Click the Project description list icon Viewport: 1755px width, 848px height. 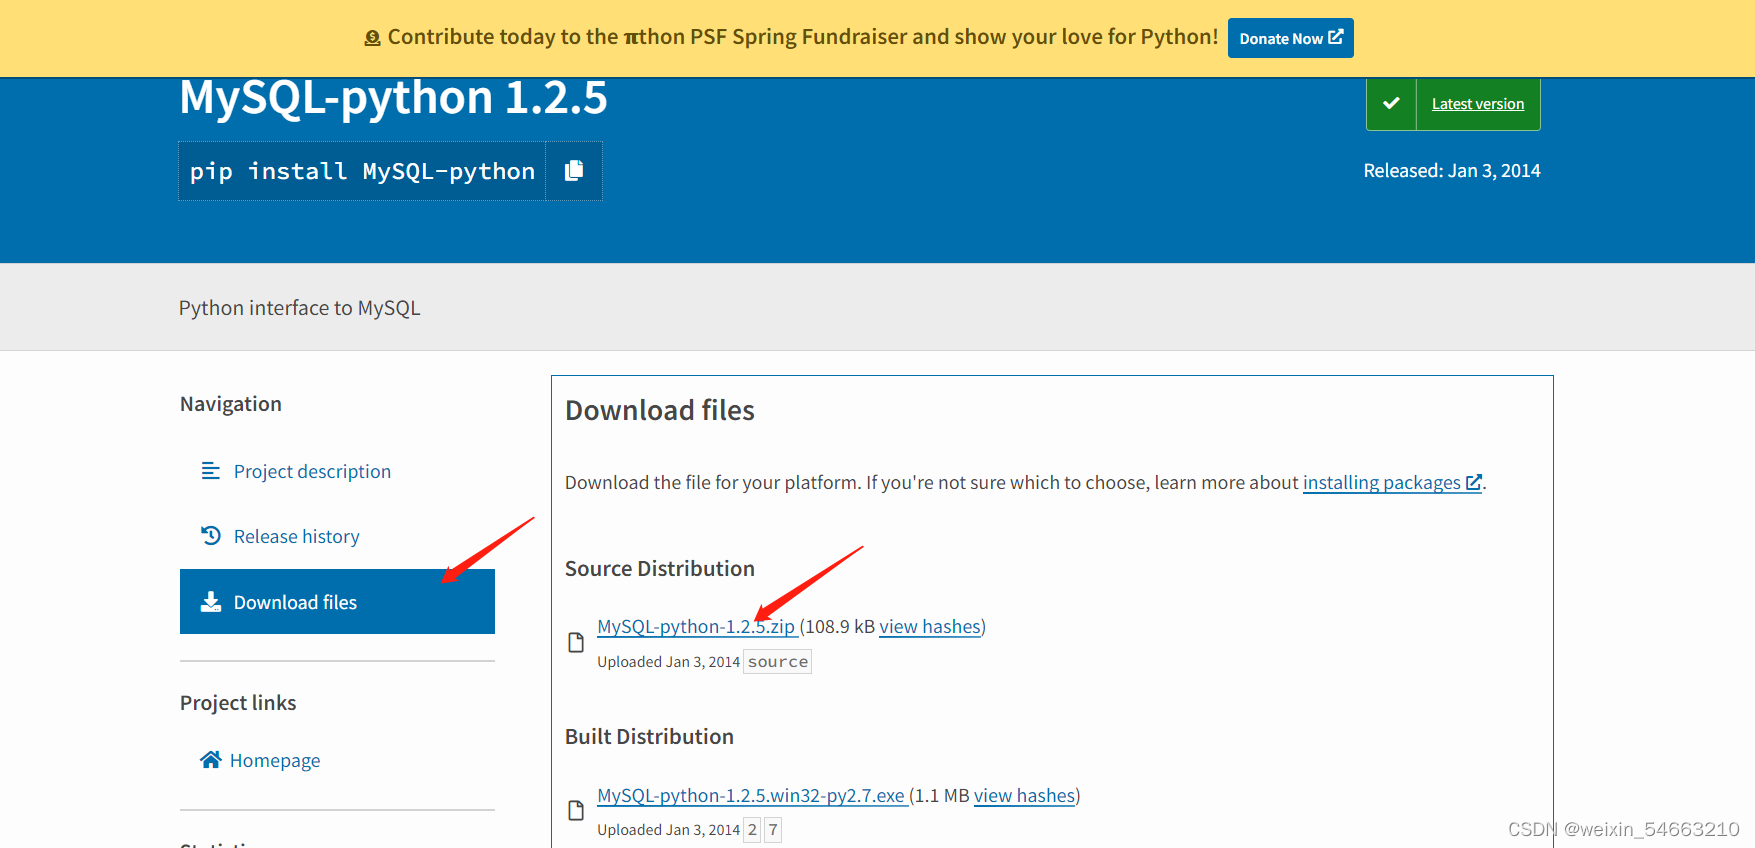click(210, 471)
